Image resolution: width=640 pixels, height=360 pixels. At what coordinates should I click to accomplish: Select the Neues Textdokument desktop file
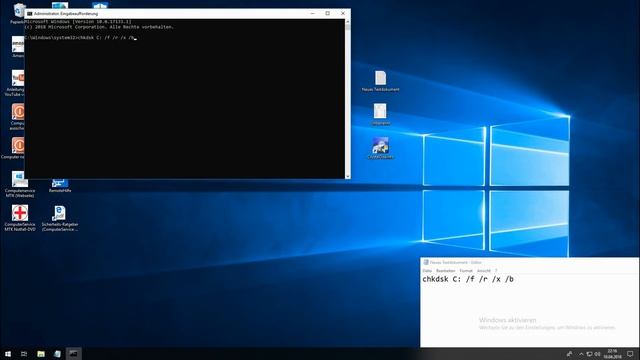[x=380, y=81]
